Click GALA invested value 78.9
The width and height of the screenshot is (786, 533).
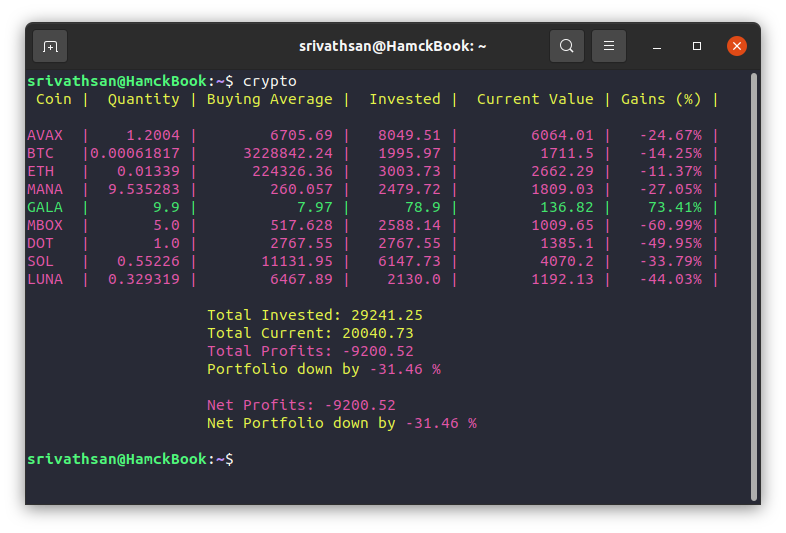423,208
